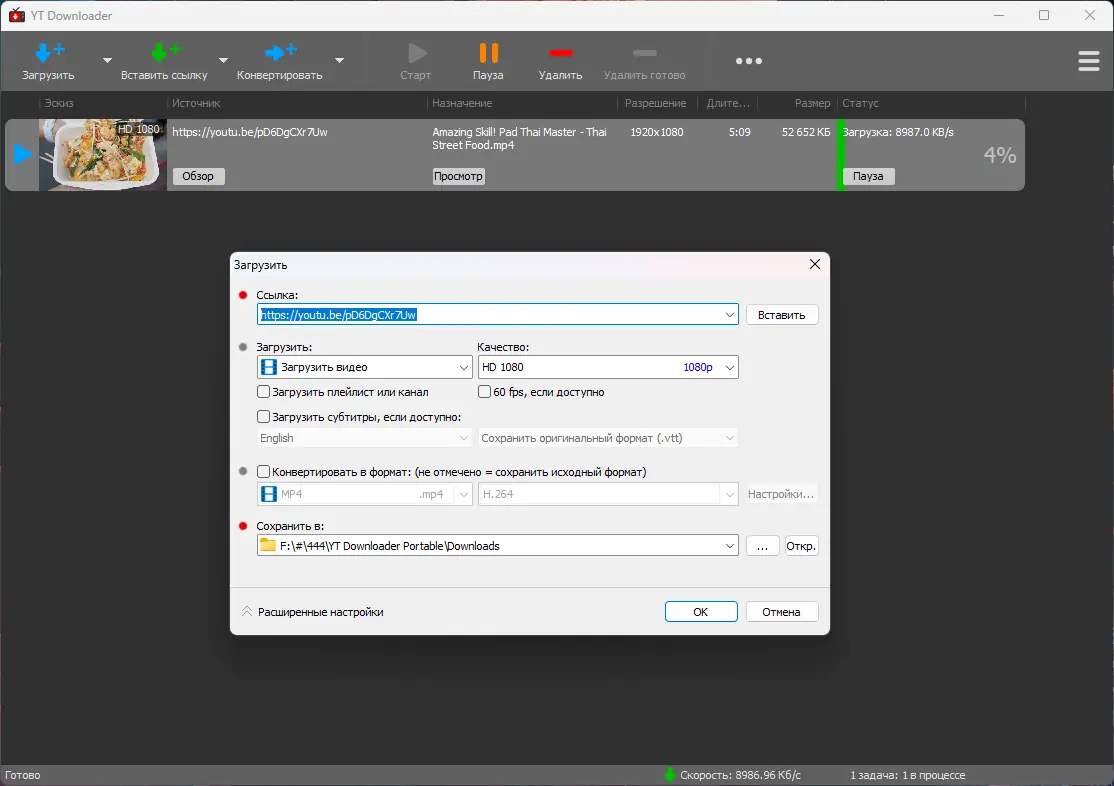Open the Качество HD 1080 dropdown
This screenshot has width=1114, height=786.
point(608,367)
